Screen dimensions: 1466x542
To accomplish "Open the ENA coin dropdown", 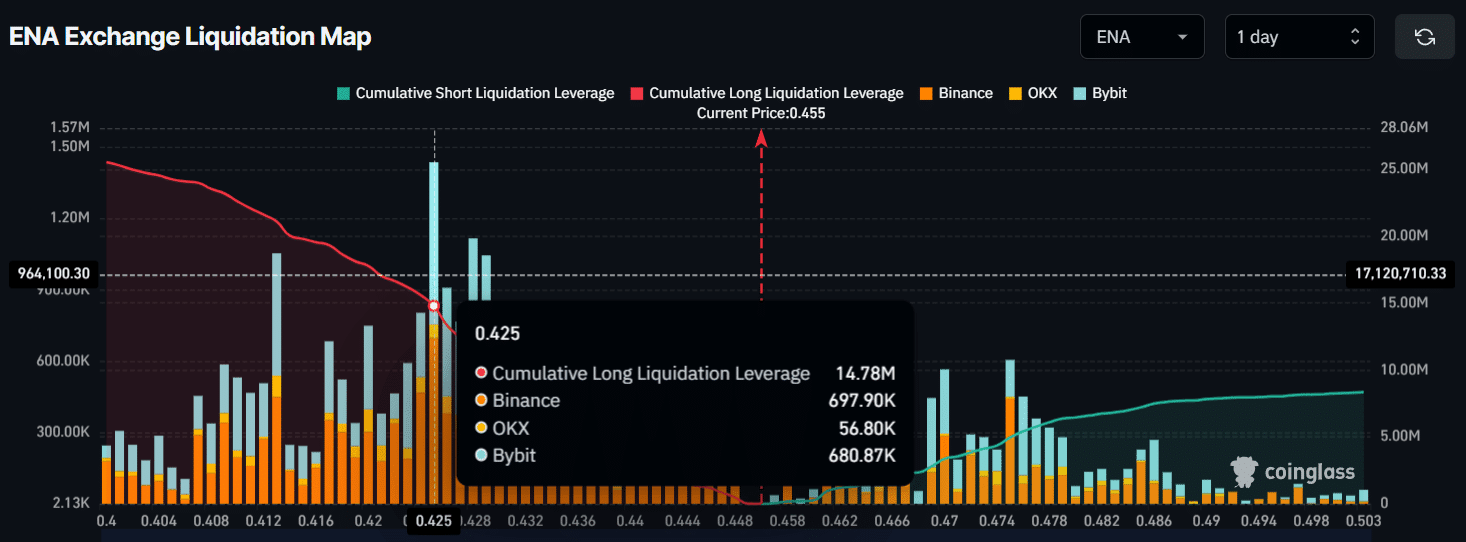I will (x=1140, y=37).
